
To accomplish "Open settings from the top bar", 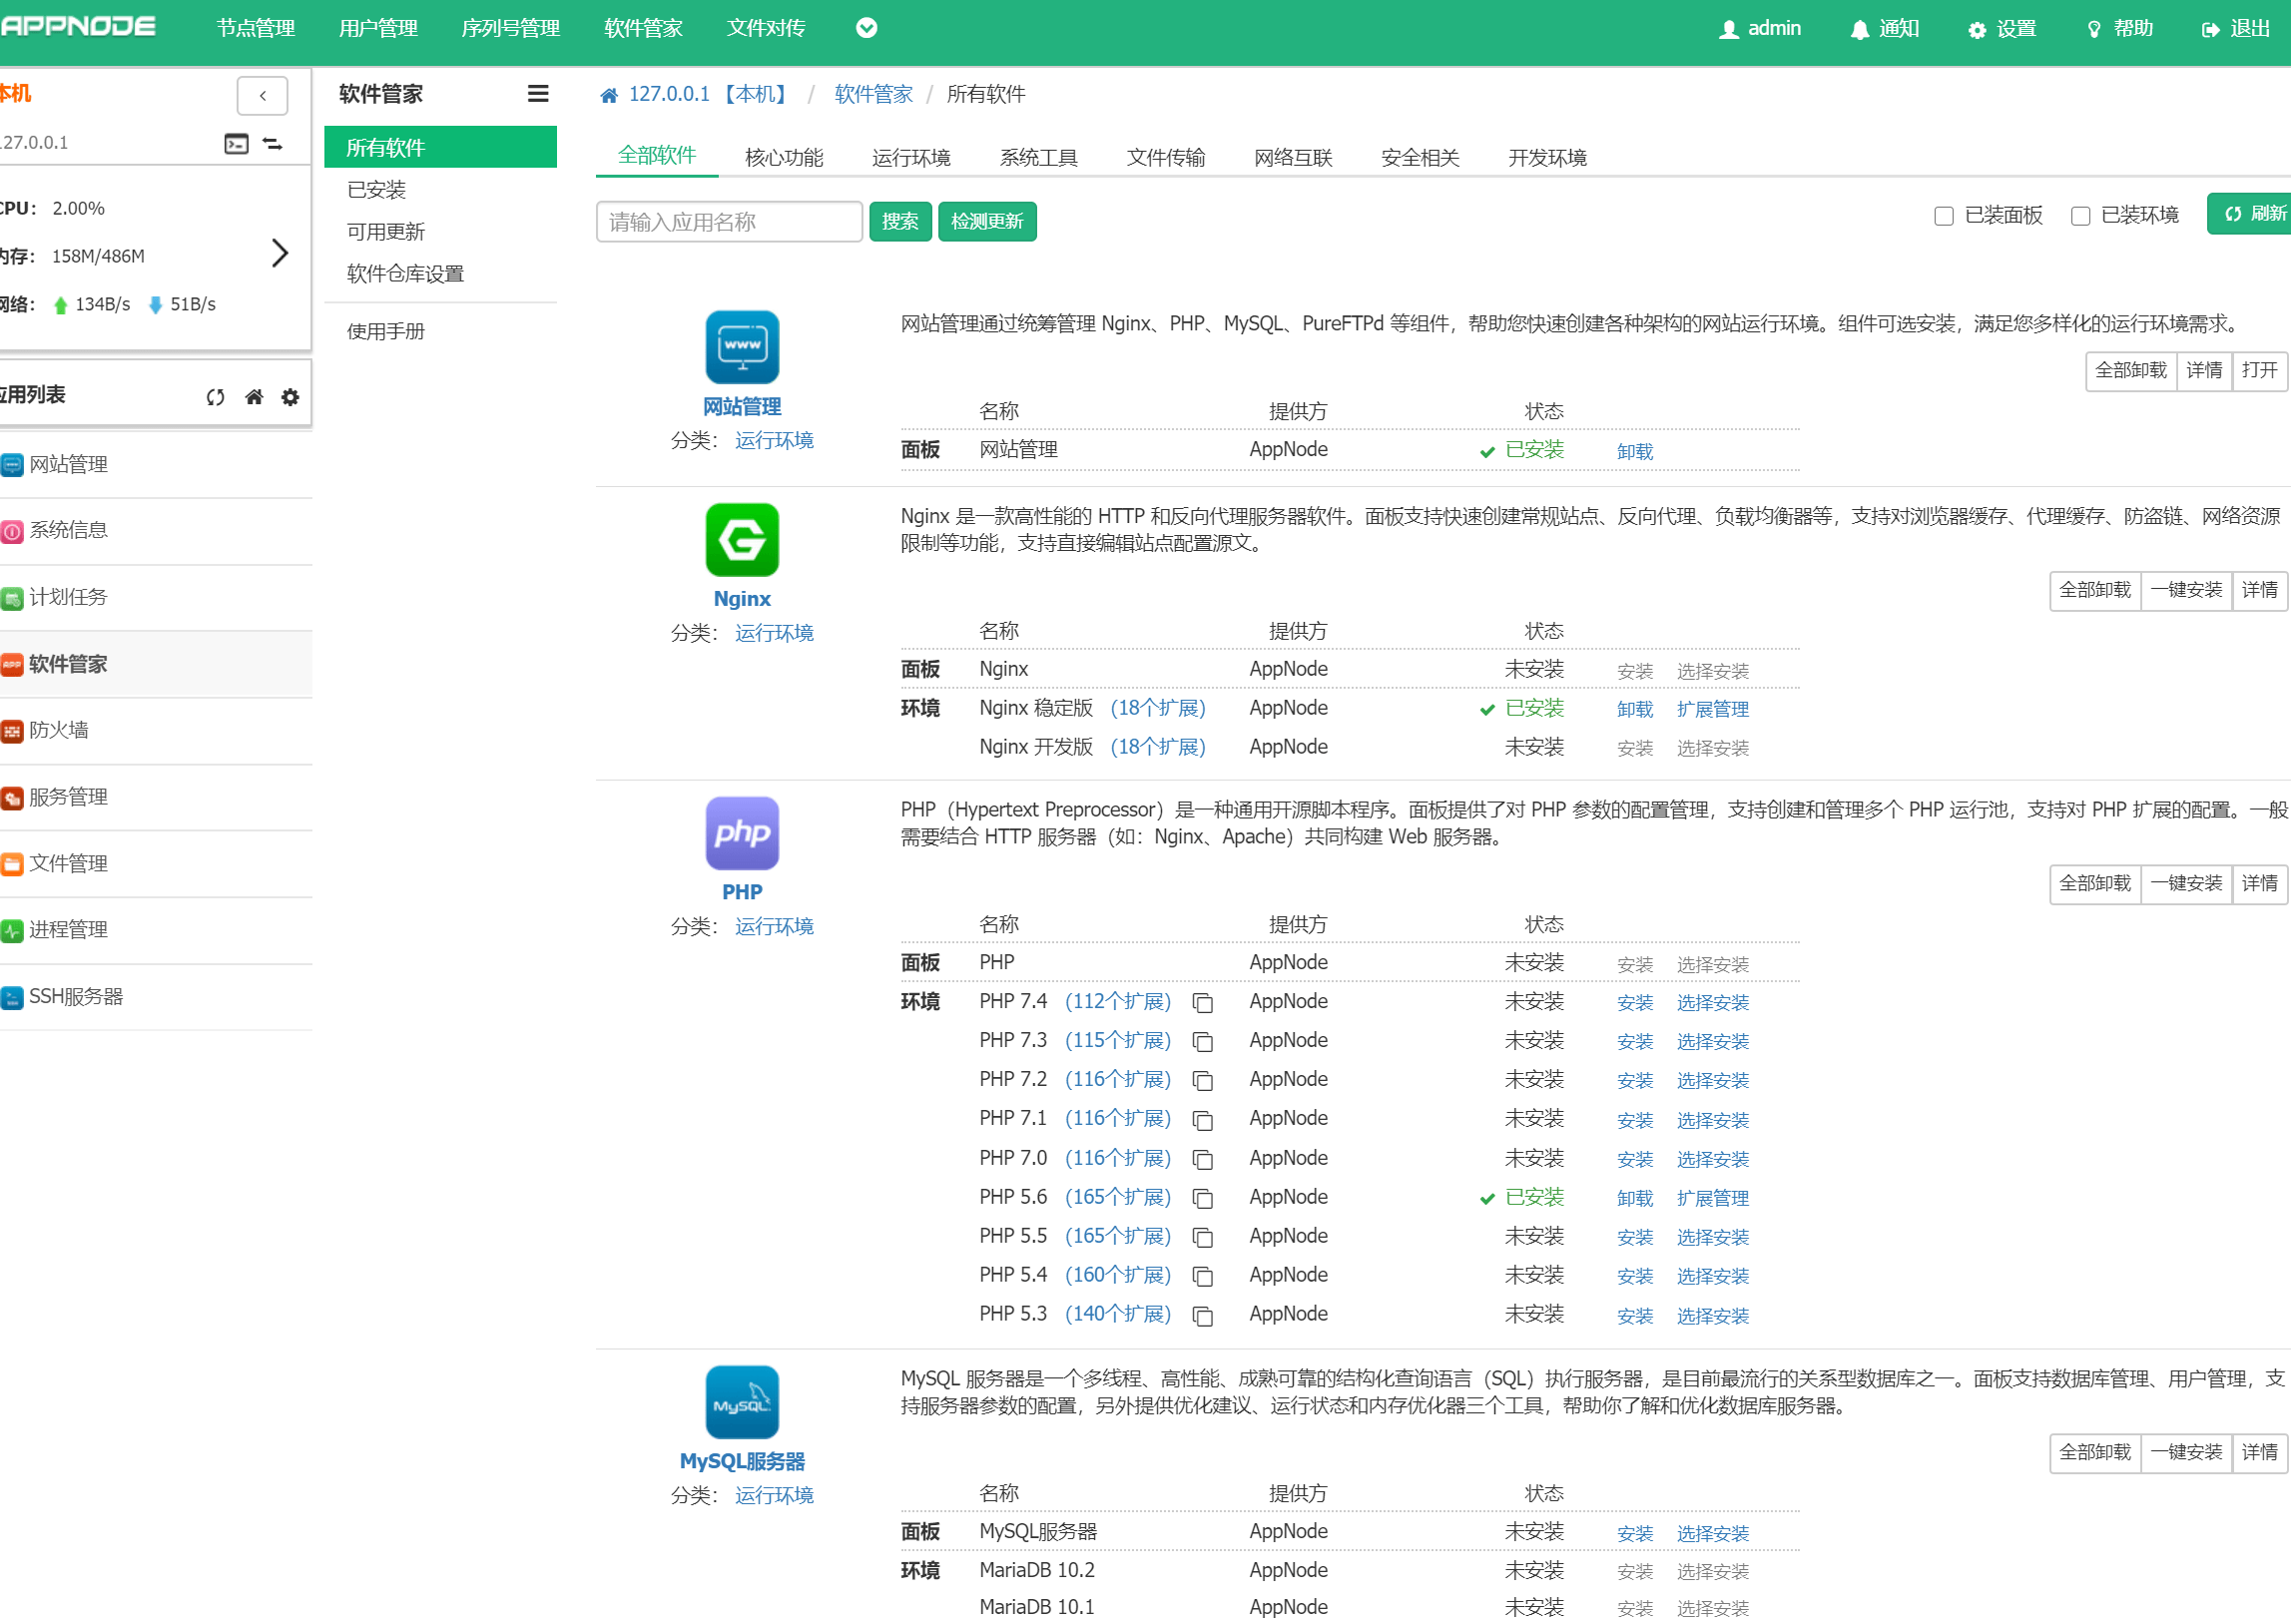I will point(2001,29).
